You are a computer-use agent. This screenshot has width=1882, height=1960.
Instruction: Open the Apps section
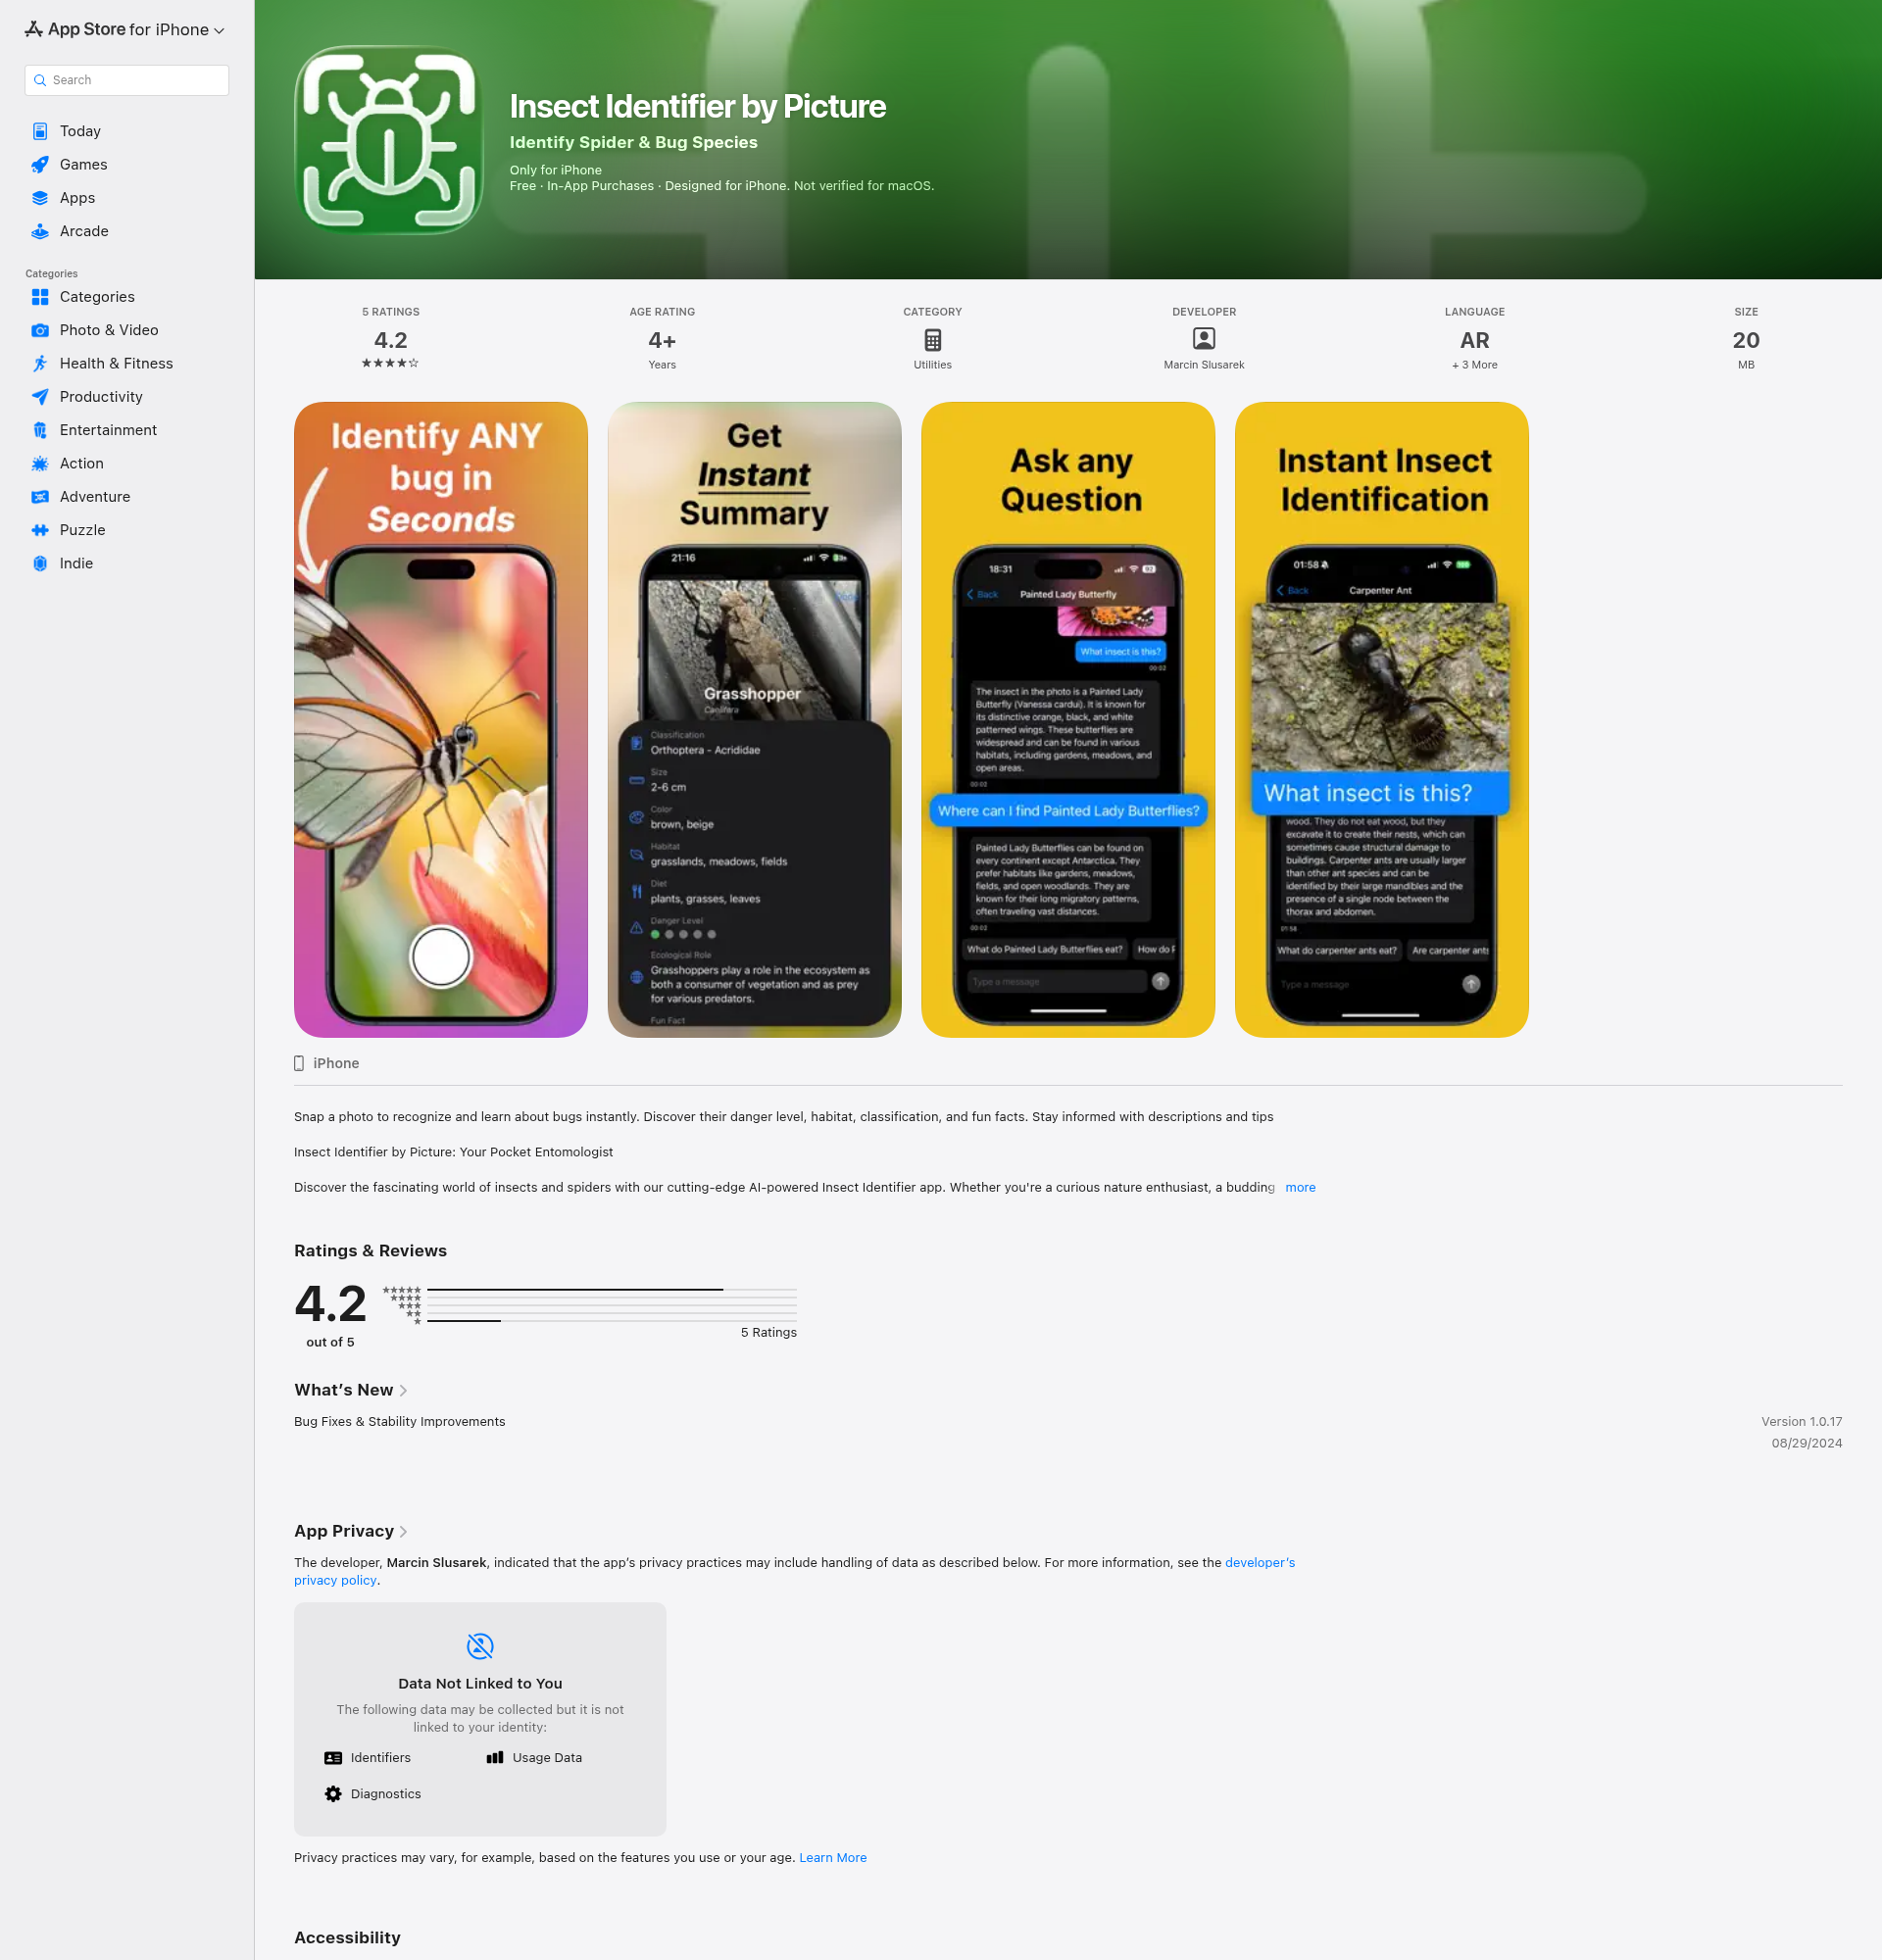127,198
